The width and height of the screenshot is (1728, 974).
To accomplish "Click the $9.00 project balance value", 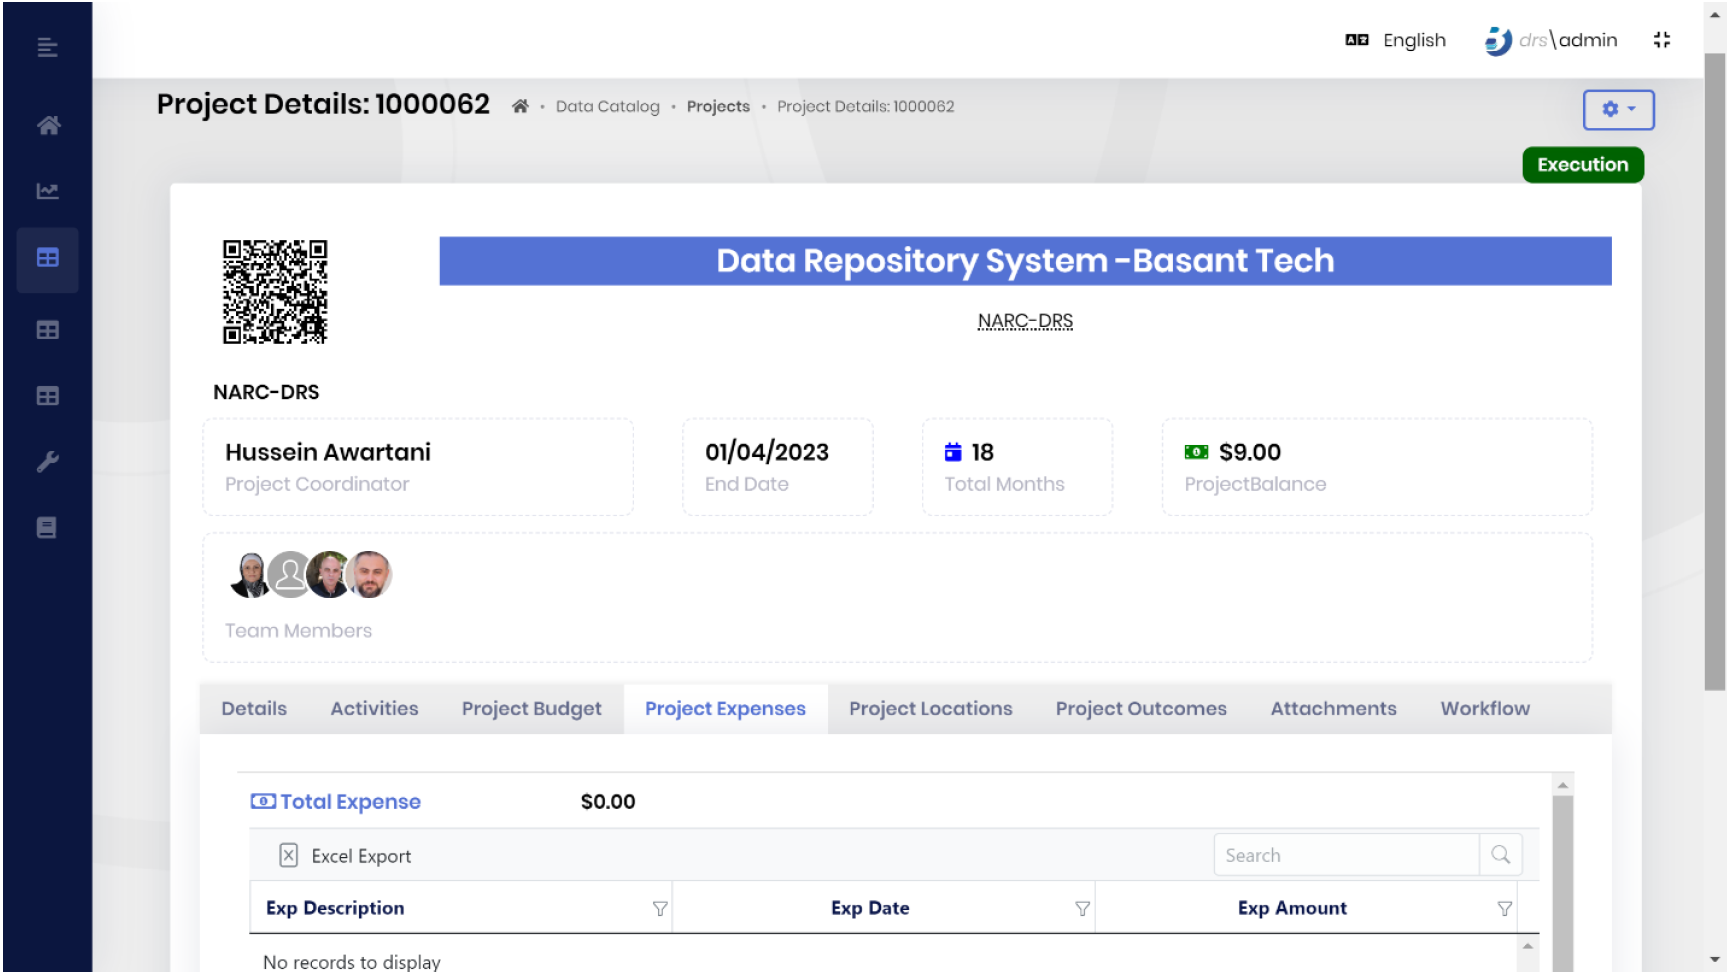I will (x=1250, y=452).
